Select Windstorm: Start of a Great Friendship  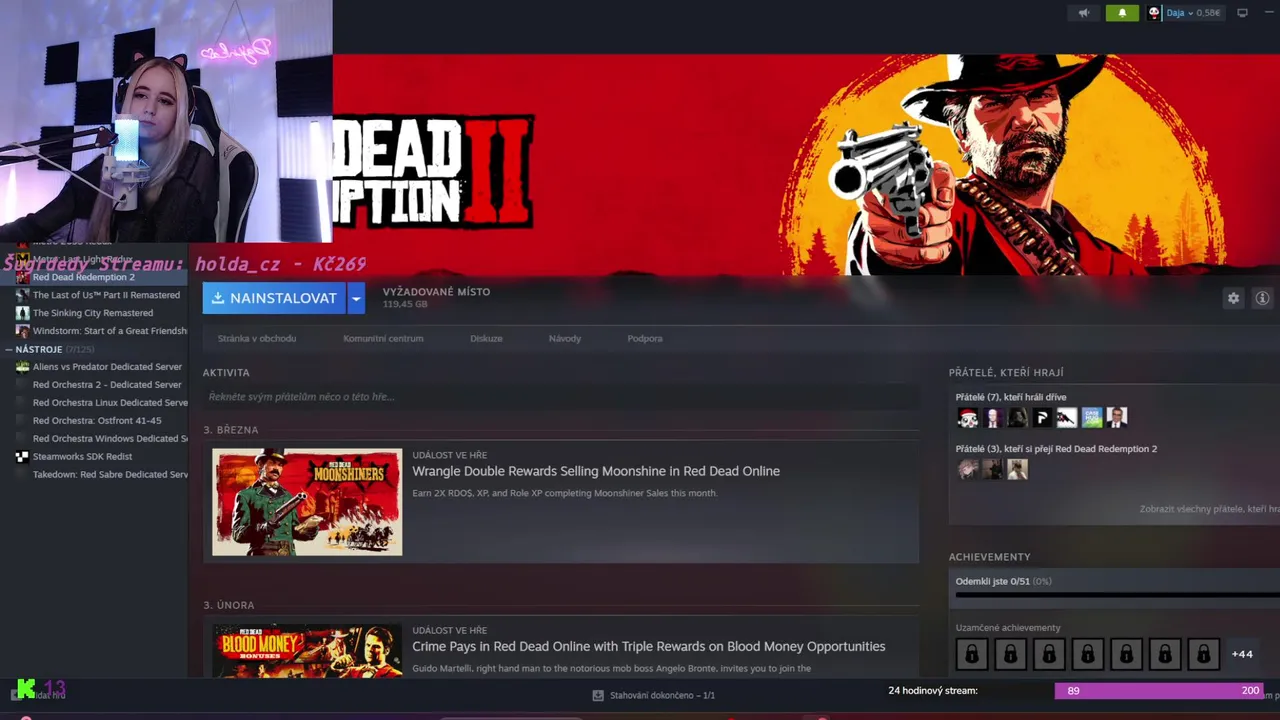[x=110, y=331]
